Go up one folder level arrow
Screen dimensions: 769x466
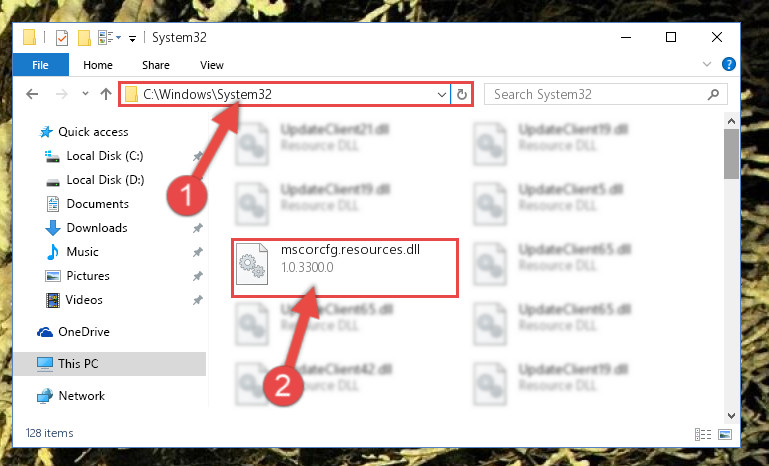(106, 94)
